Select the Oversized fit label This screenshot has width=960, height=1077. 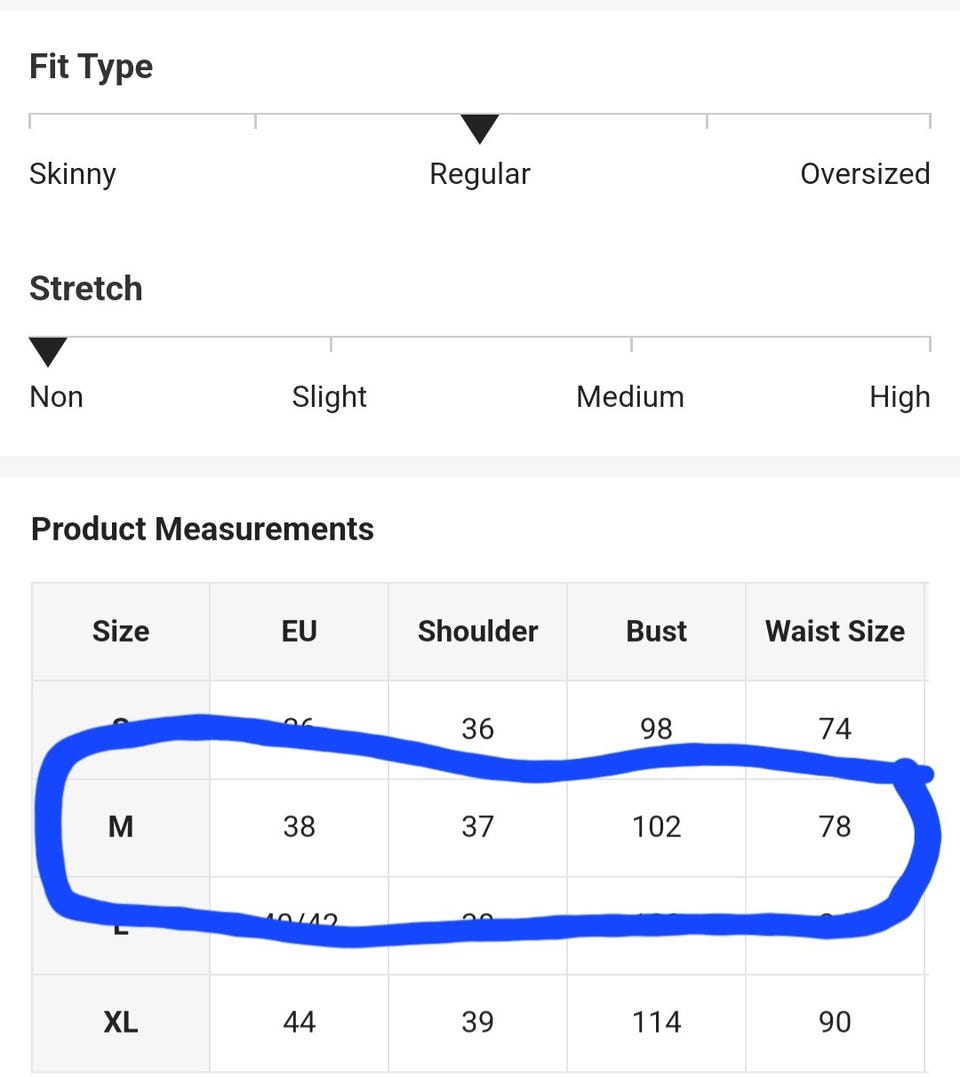tap(865, 174)
